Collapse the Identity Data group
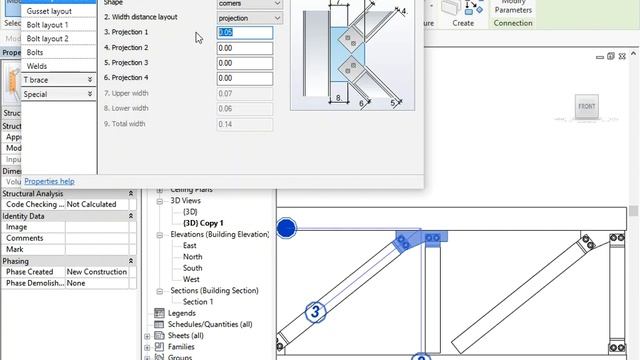 point(131,216)
